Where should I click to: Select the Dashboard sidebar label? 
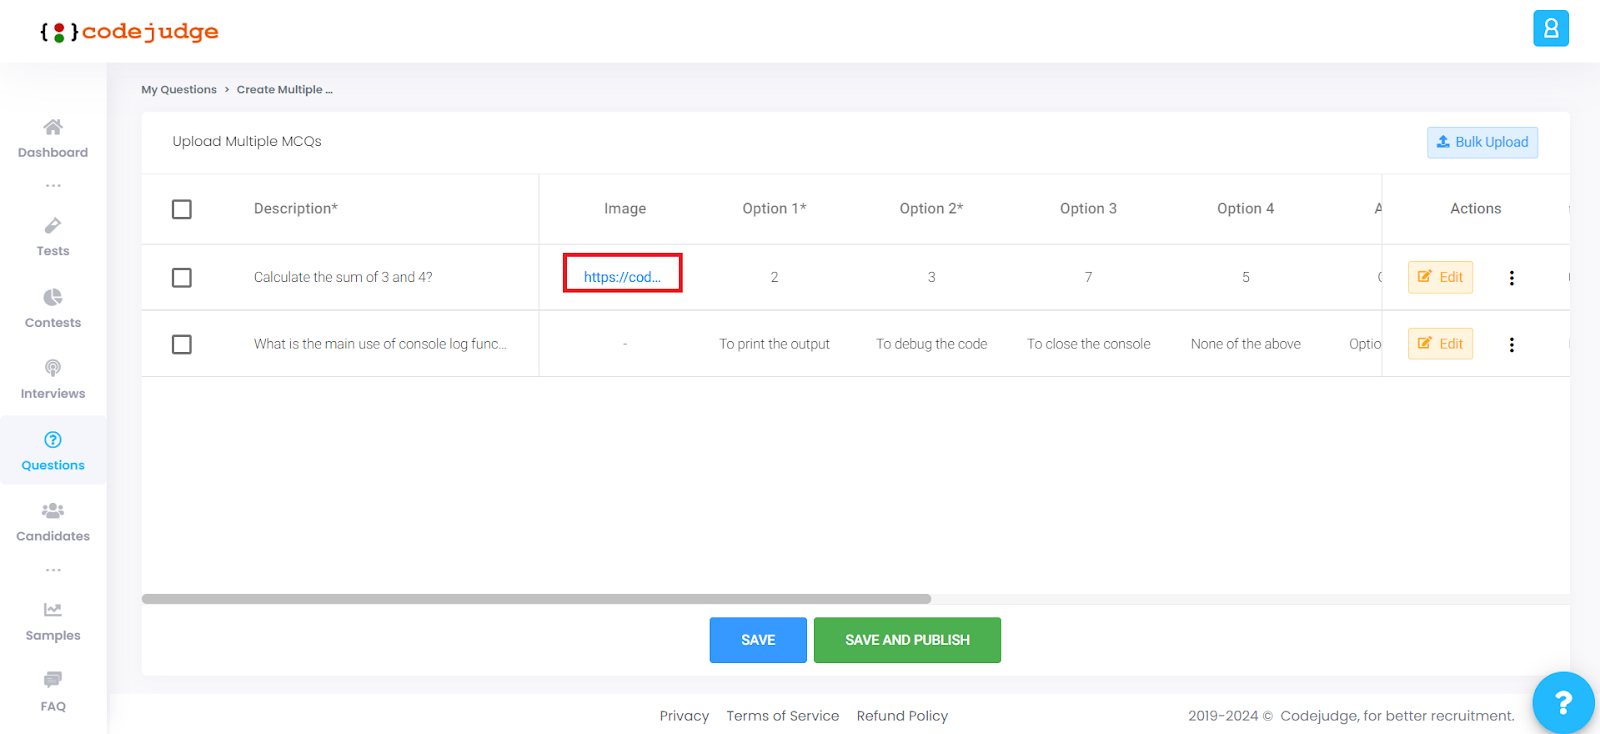[x=53, y=153]
